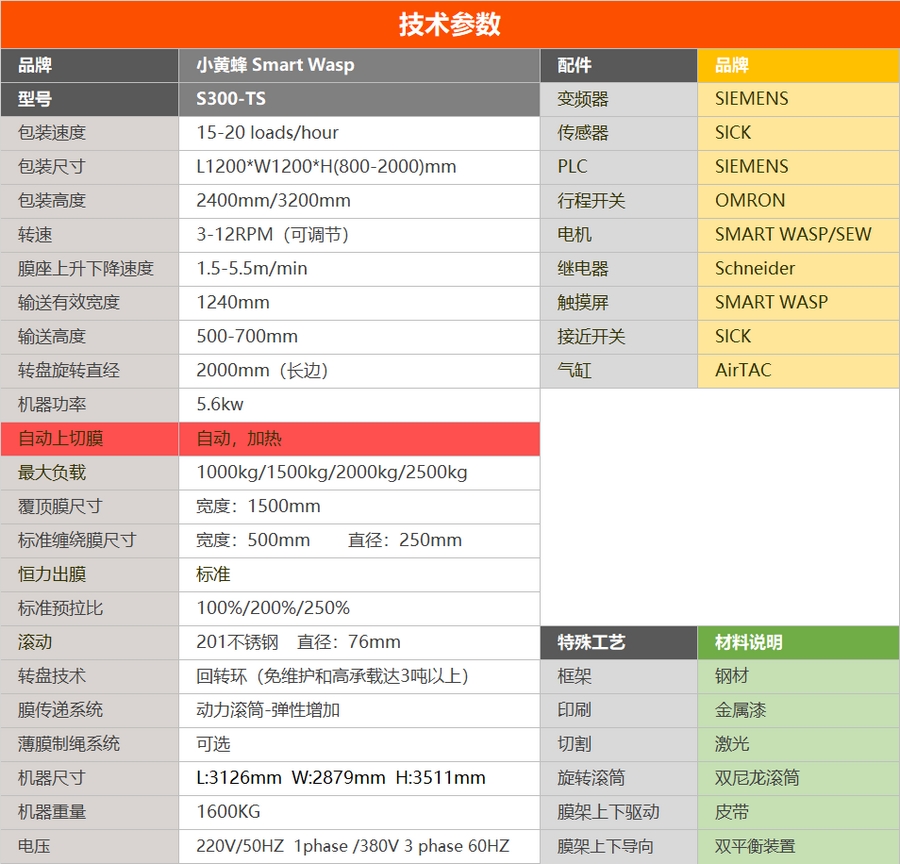Select SIEMENS in the 变频器 row
900x864 pixels.
point(798,99)
